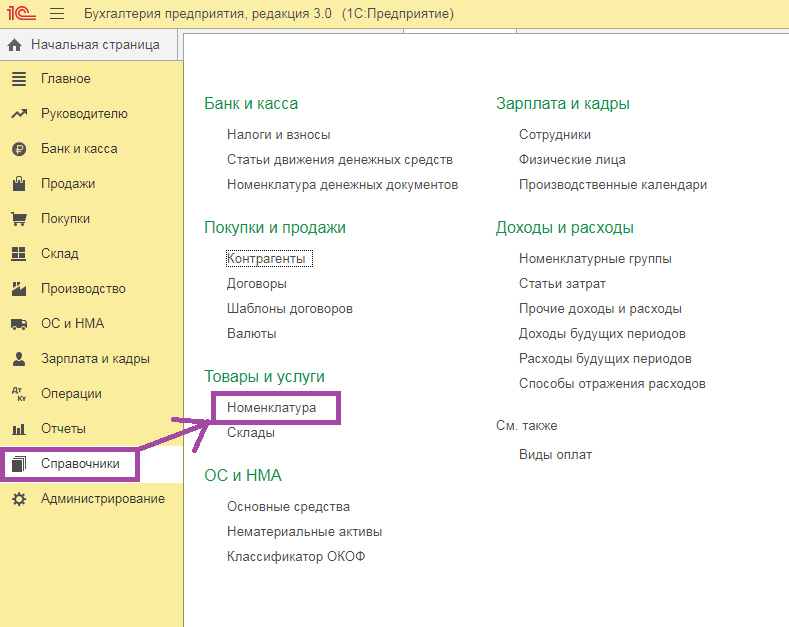
Task: Click the truck ОС и НМА icon
Action: pos(19,324)
